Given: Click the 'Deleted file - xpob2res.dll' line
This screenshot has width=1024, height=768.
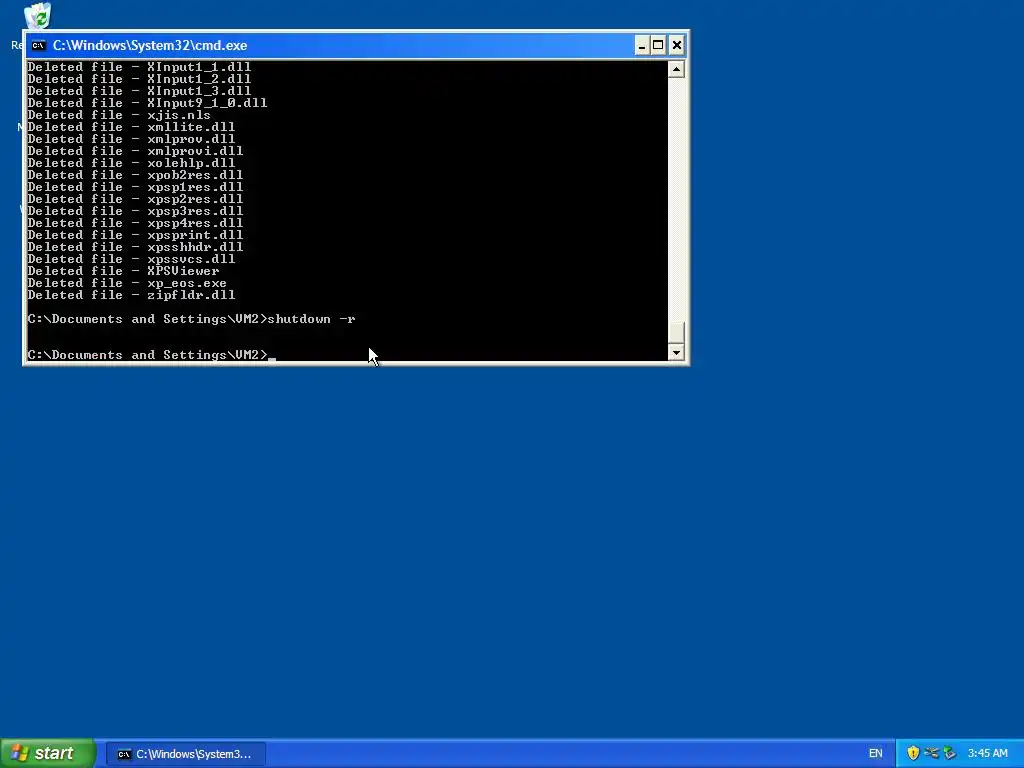Looking at the screenshot, I should pos(135,175).
